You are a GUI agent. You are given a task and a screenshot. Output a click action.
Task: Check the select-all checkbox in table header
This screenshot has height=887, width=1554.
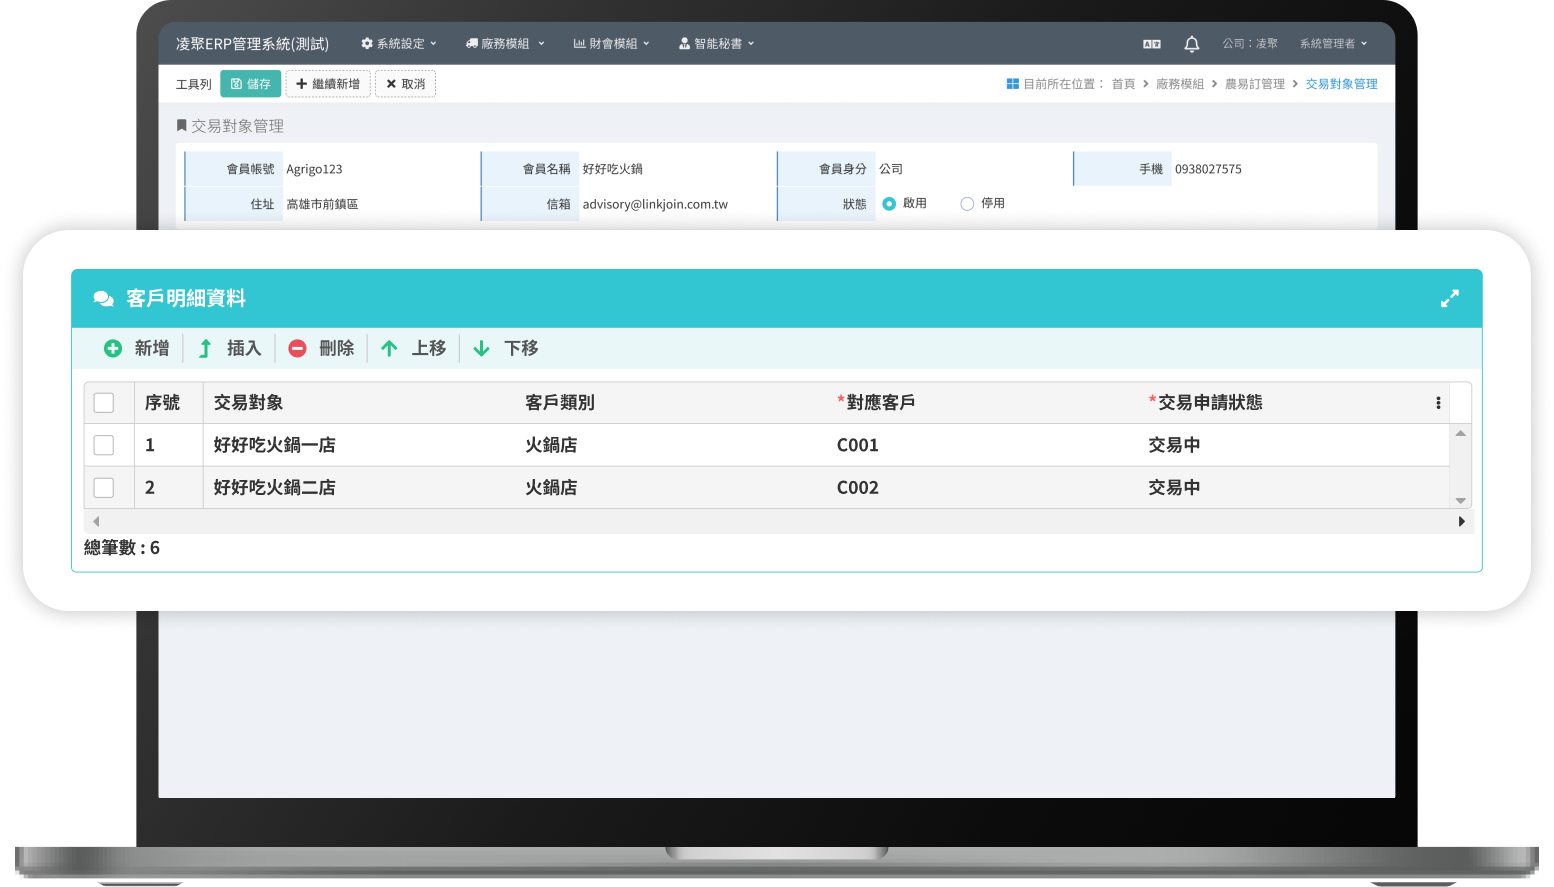point(104,402)
